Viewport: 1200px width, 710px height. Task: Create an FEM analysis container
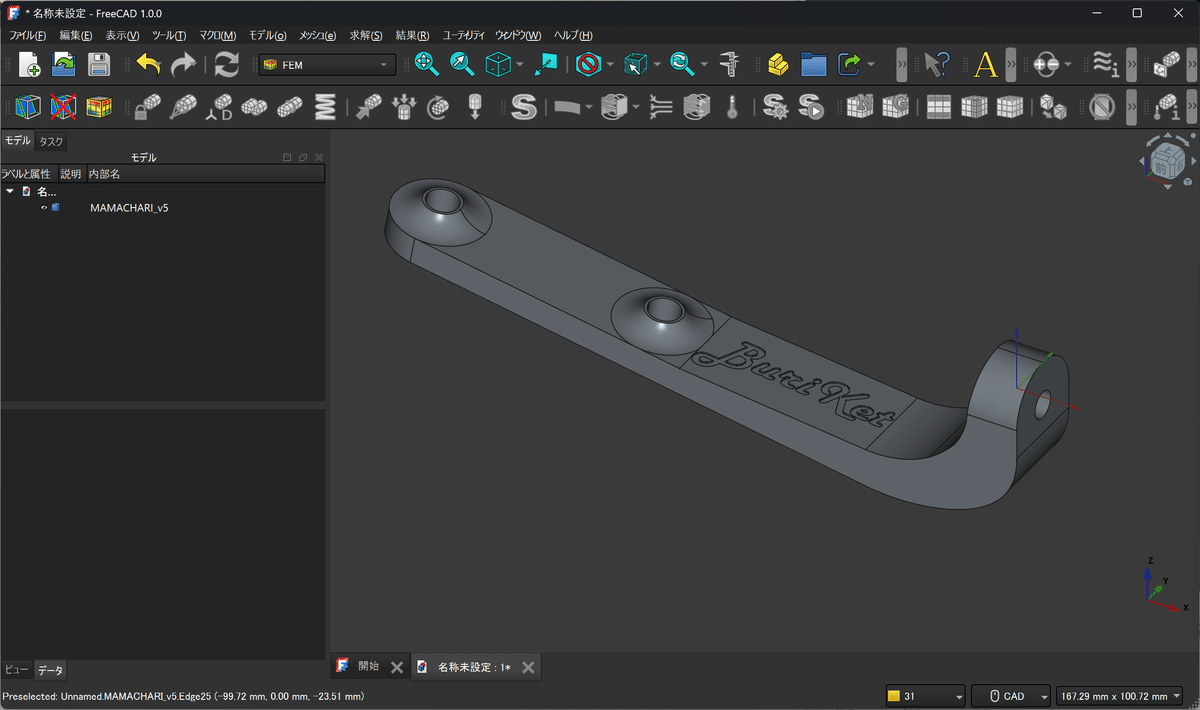click(x=30, y=106)
